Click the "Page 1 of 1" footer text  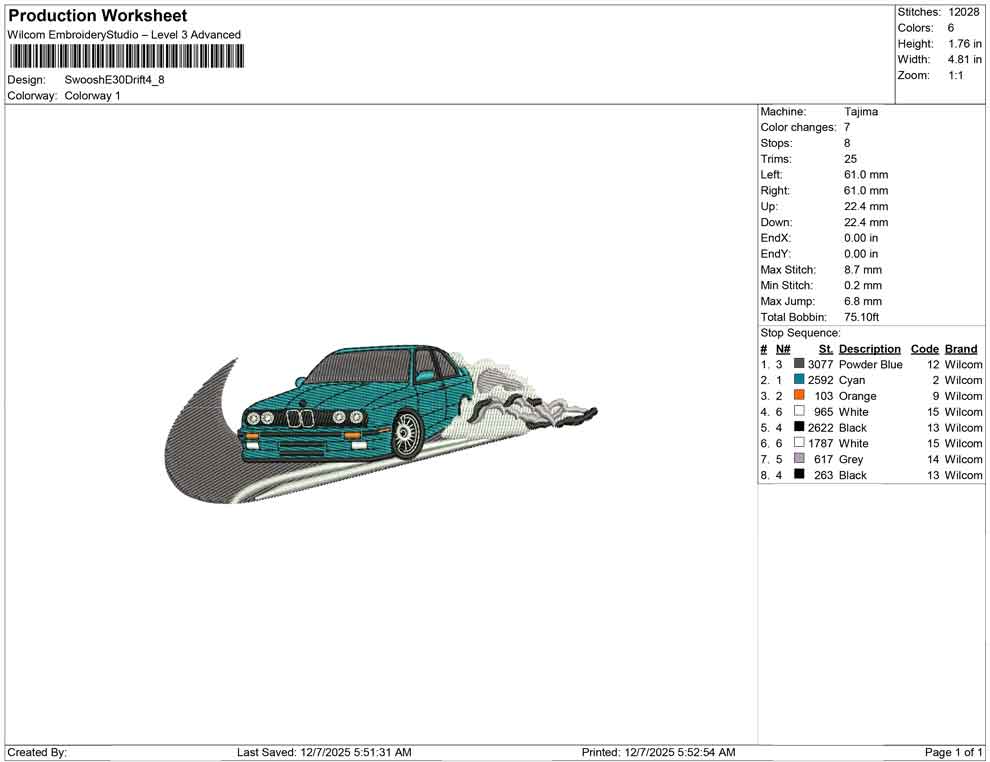click(953, 752)
